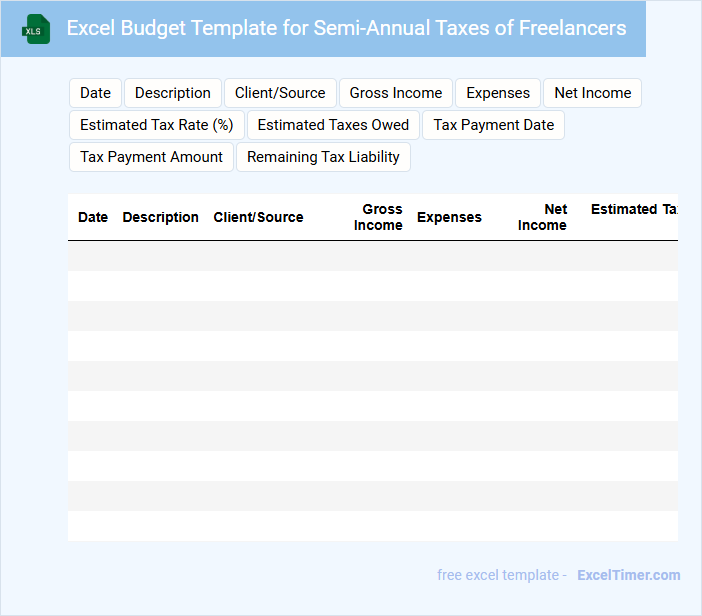The width and height of the screenshot is (702, 616).
Task: Click the green XLS file icon
Action: [35, 29]
